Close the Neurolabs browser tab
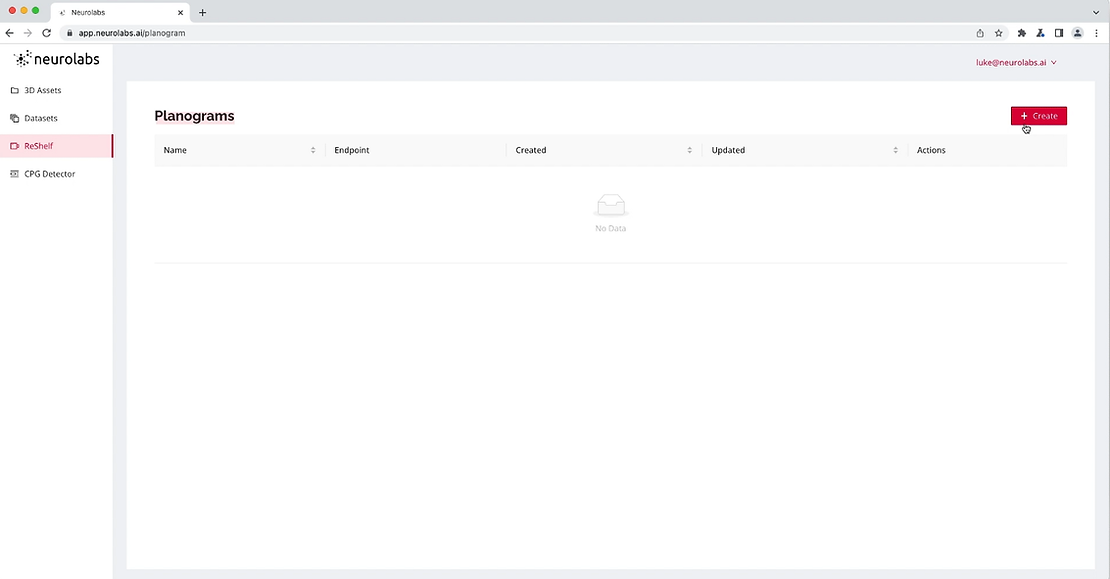This screenshot has height=579, width=1110. tap(180, 13)
